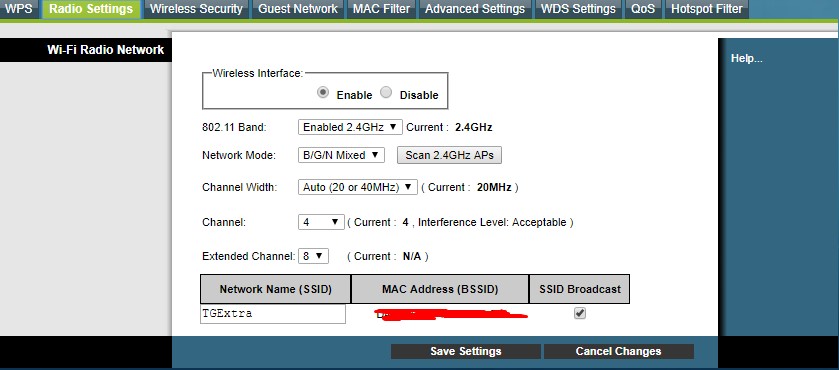Screen dimensions: 839x370
Task: Select the QoS tab
Action: [643, 9]
